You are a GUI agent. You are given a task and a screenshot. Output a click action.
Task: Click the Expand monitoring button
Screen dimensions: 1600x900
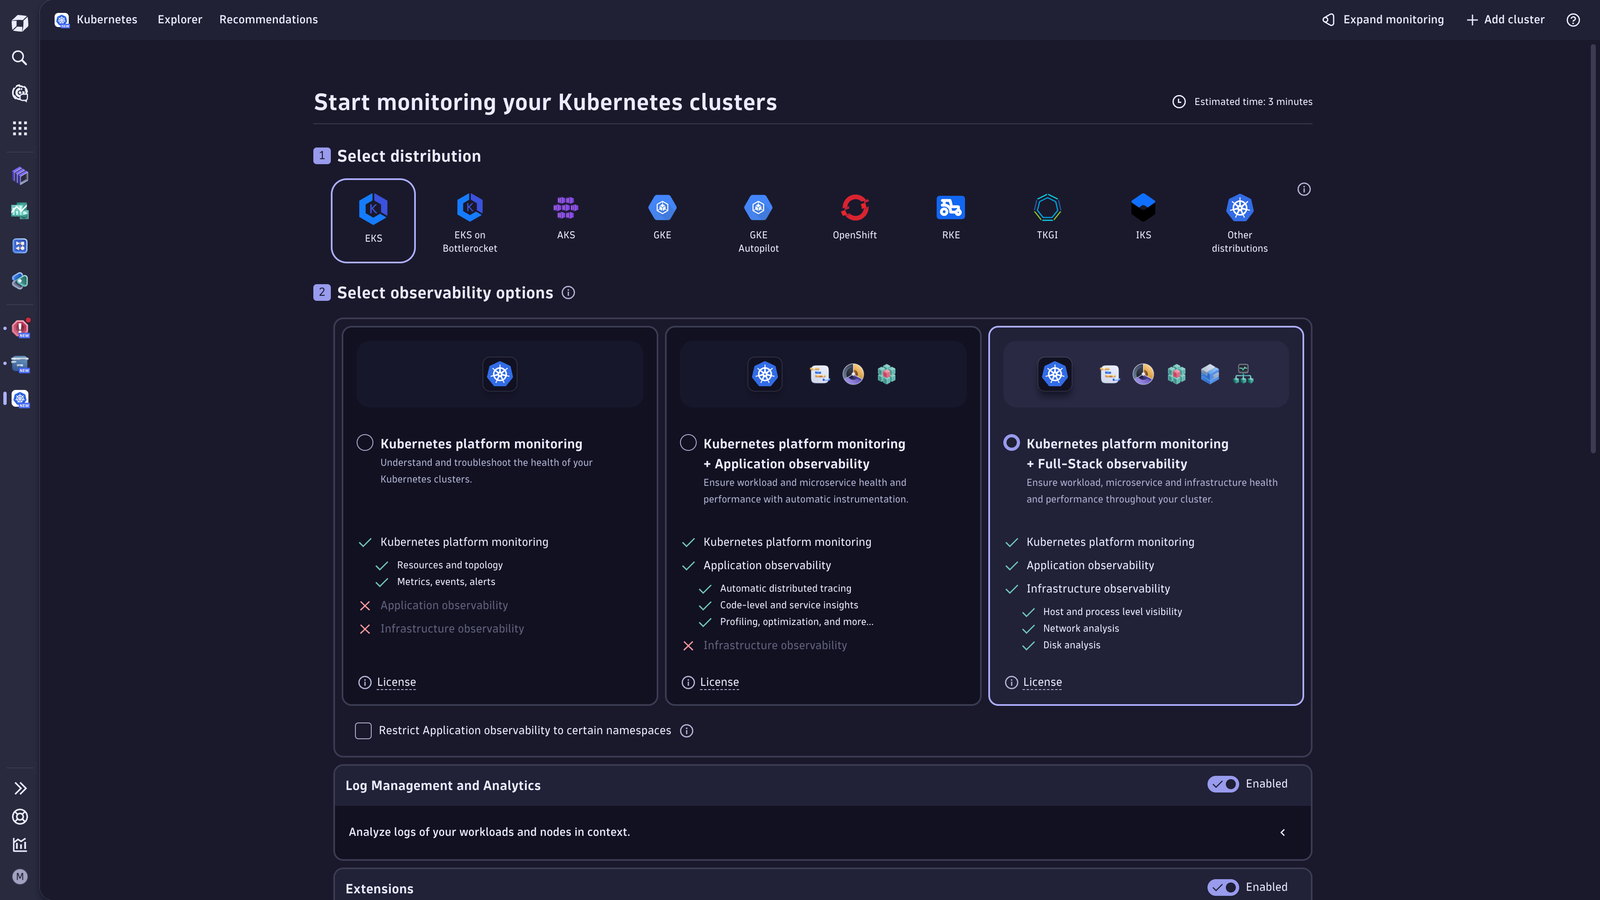pyautogui.click(x=1383, y=20)
